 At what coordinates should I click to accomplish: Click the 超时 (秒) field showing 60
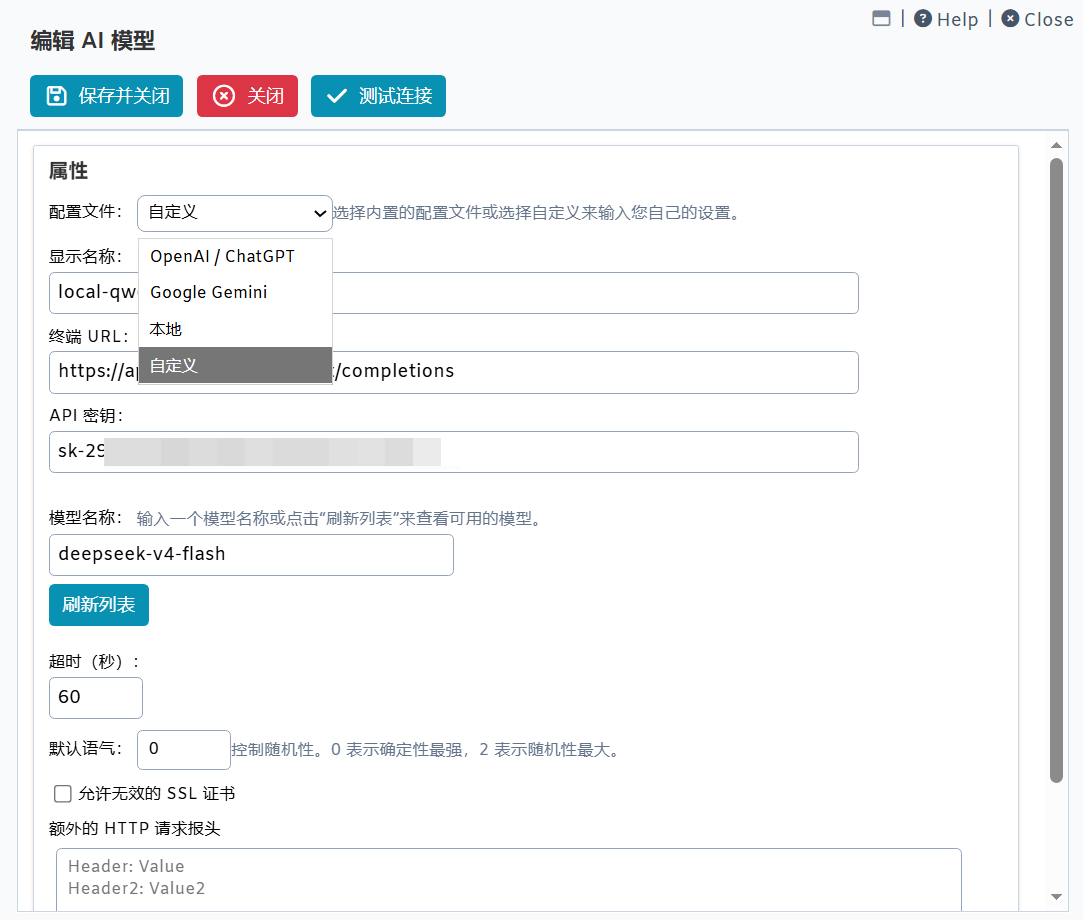click(x=96, y=698)
